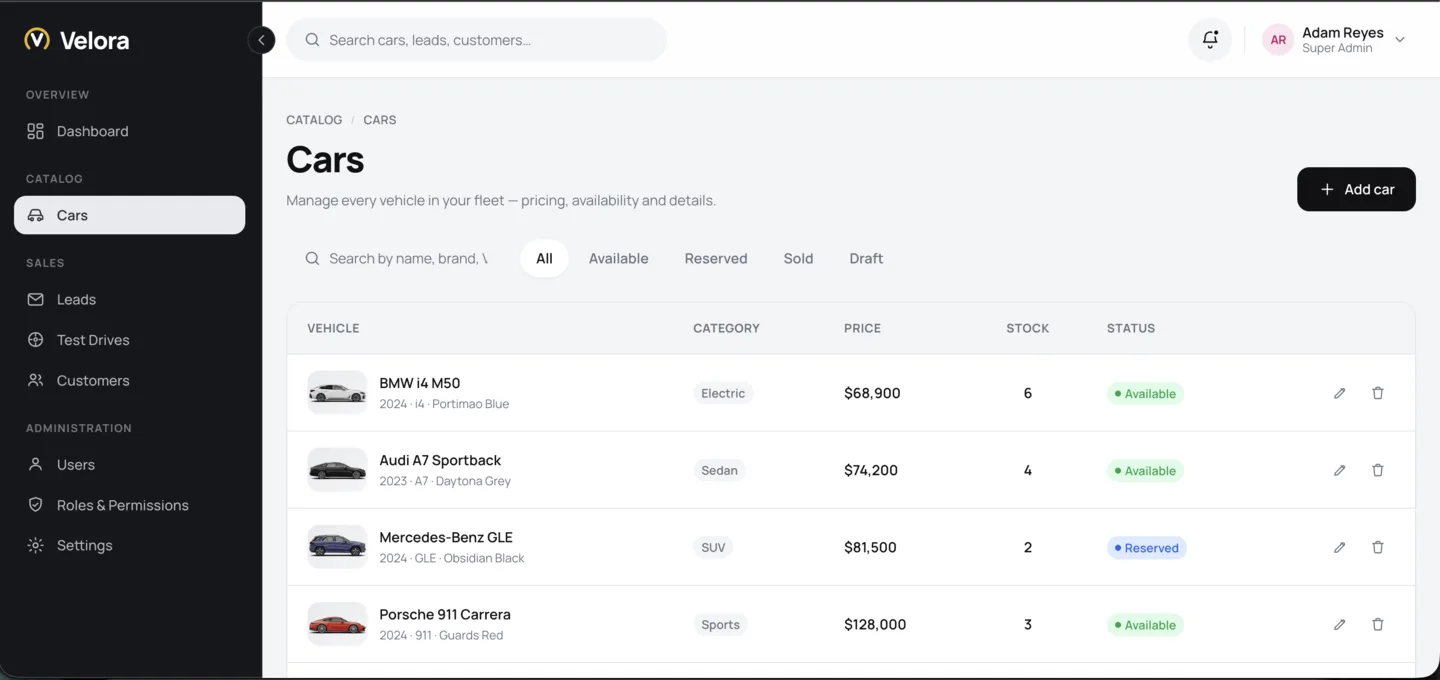The height and width of the screenshot is (680, 1440).
Task: Click the Sports category tag
Action: 720,624
